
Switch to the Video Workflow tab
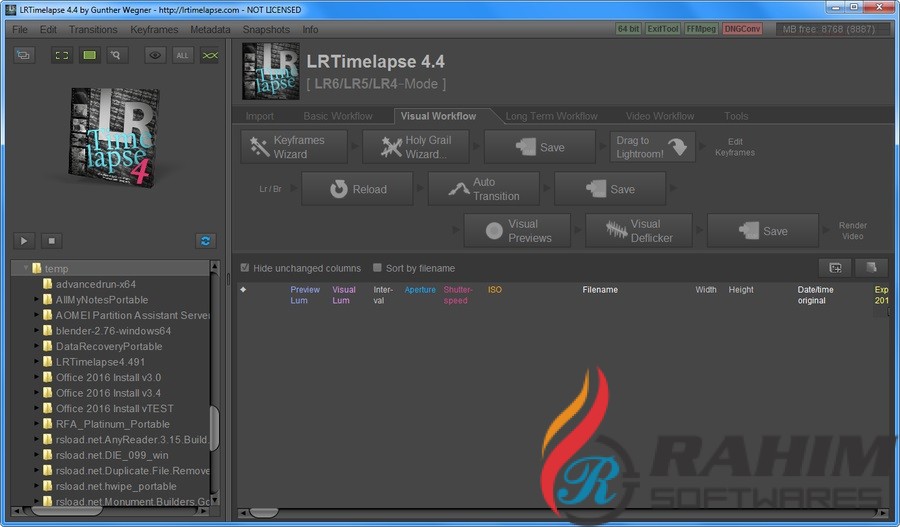(660, 116)
